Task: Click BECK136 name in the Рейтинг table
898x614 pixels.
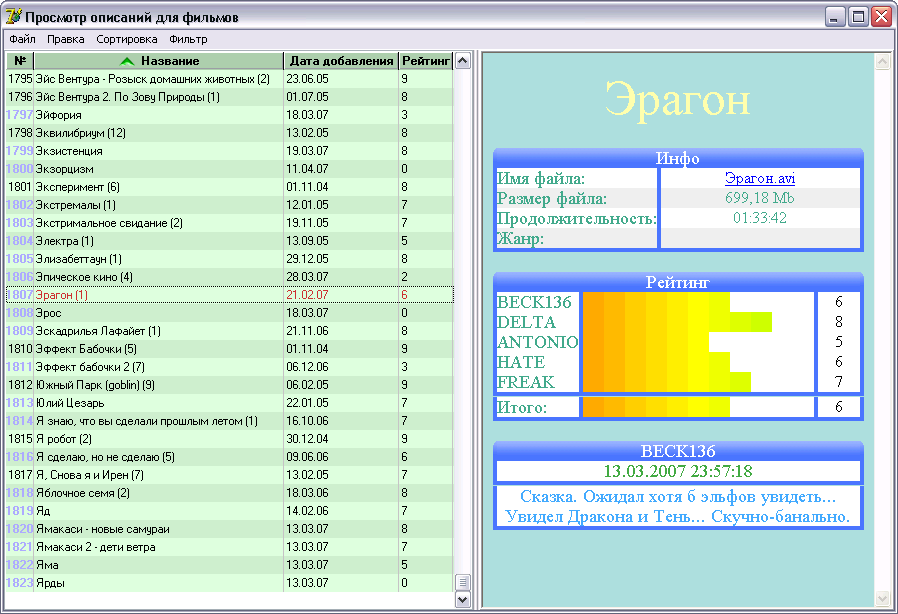Action: 534,302
